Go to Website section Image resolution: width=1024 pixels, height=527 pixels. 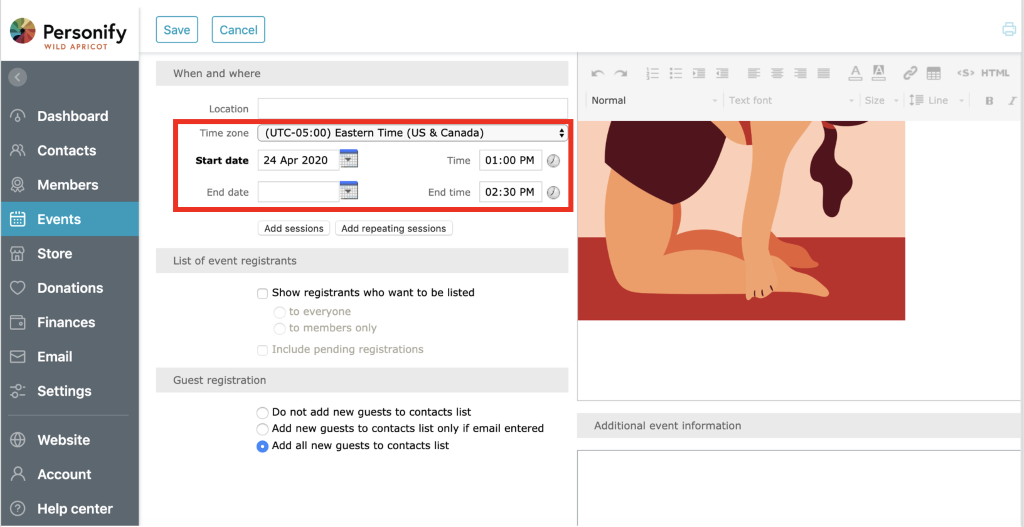69,440
